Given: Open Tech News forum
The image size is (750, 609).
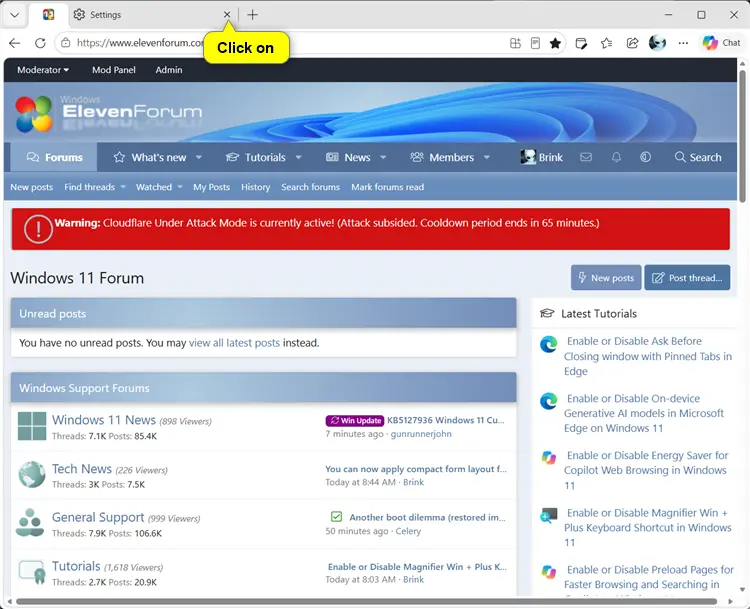Looking at the screenshot, I should pos(82,469).
